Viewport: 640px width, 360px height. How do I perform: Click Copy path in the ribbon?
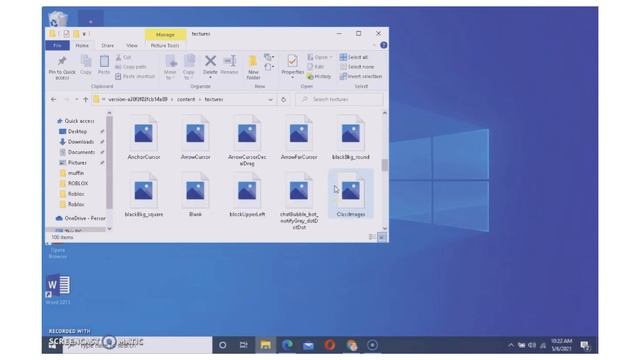tap(131, 67)
